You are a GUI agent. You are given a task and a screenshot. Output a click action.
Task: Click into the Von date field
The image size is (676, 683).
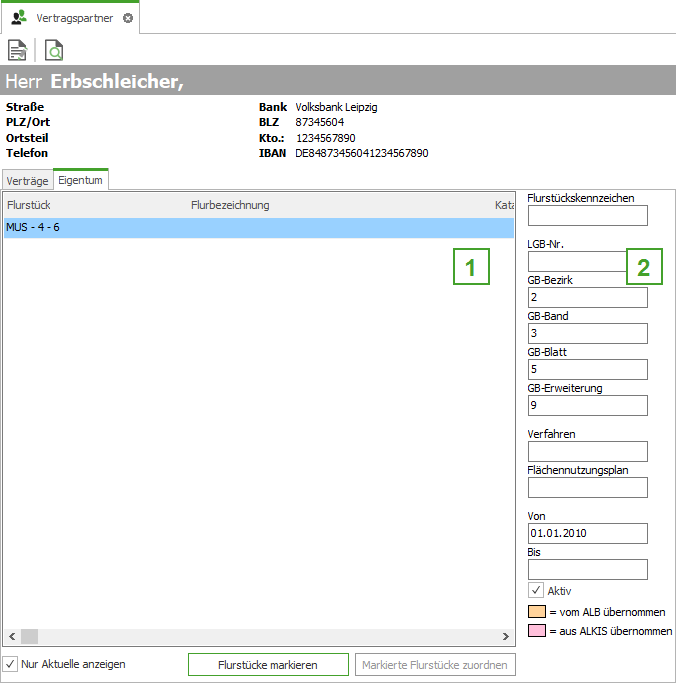point(587,533)
